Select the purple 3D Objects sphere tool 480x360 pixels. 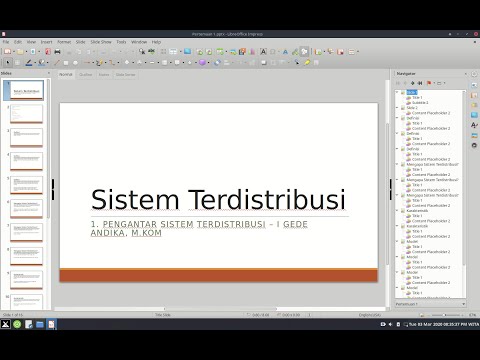[202, 62]
